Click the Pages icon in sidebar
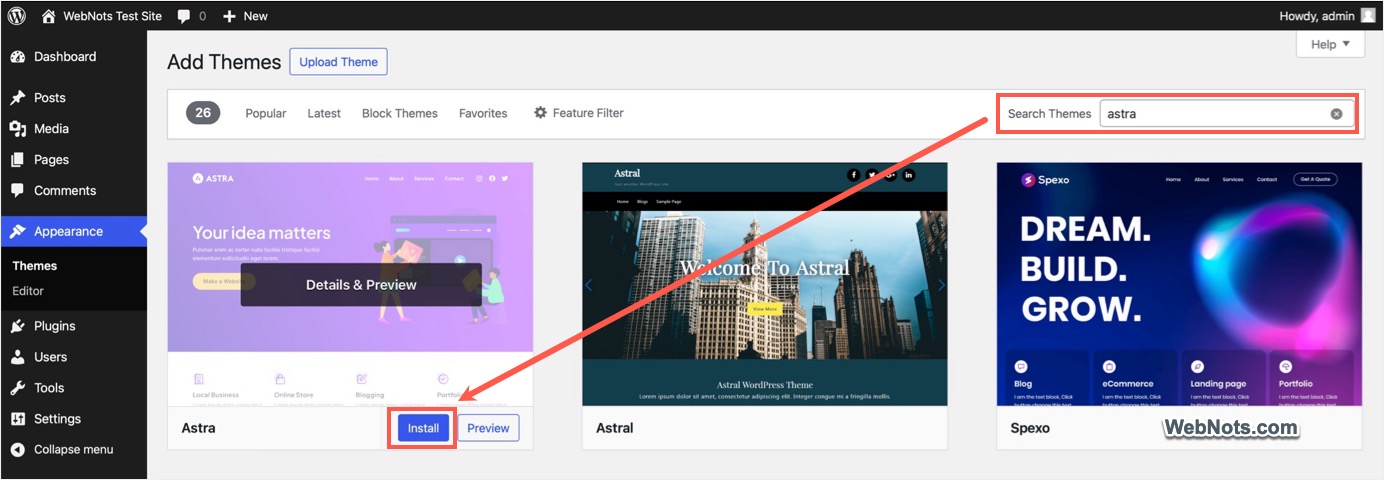1384x480 pixels. [17, 160]
